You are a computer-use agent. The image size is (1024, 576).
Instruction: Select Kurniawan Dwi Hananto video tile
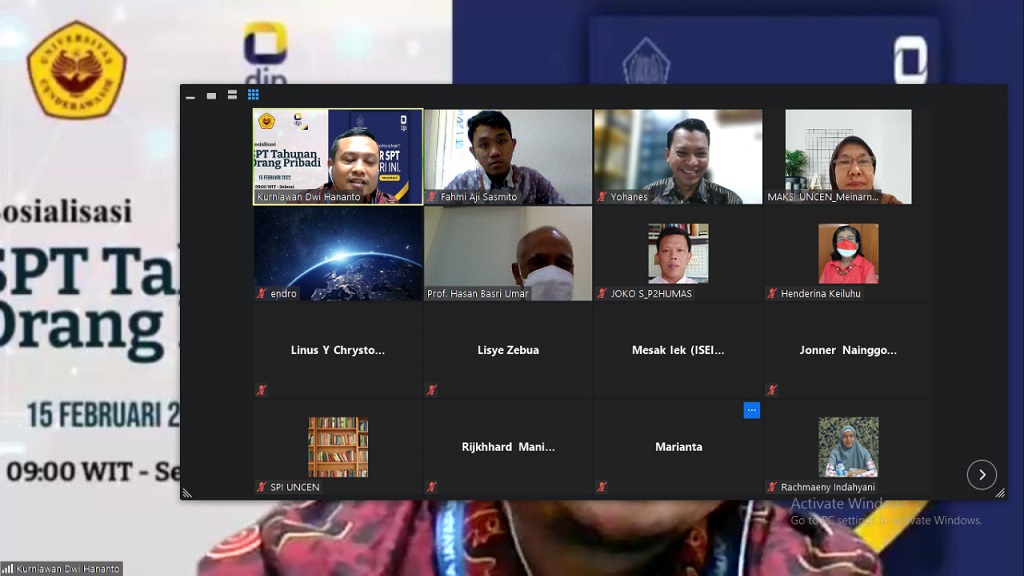coord(338,157)
